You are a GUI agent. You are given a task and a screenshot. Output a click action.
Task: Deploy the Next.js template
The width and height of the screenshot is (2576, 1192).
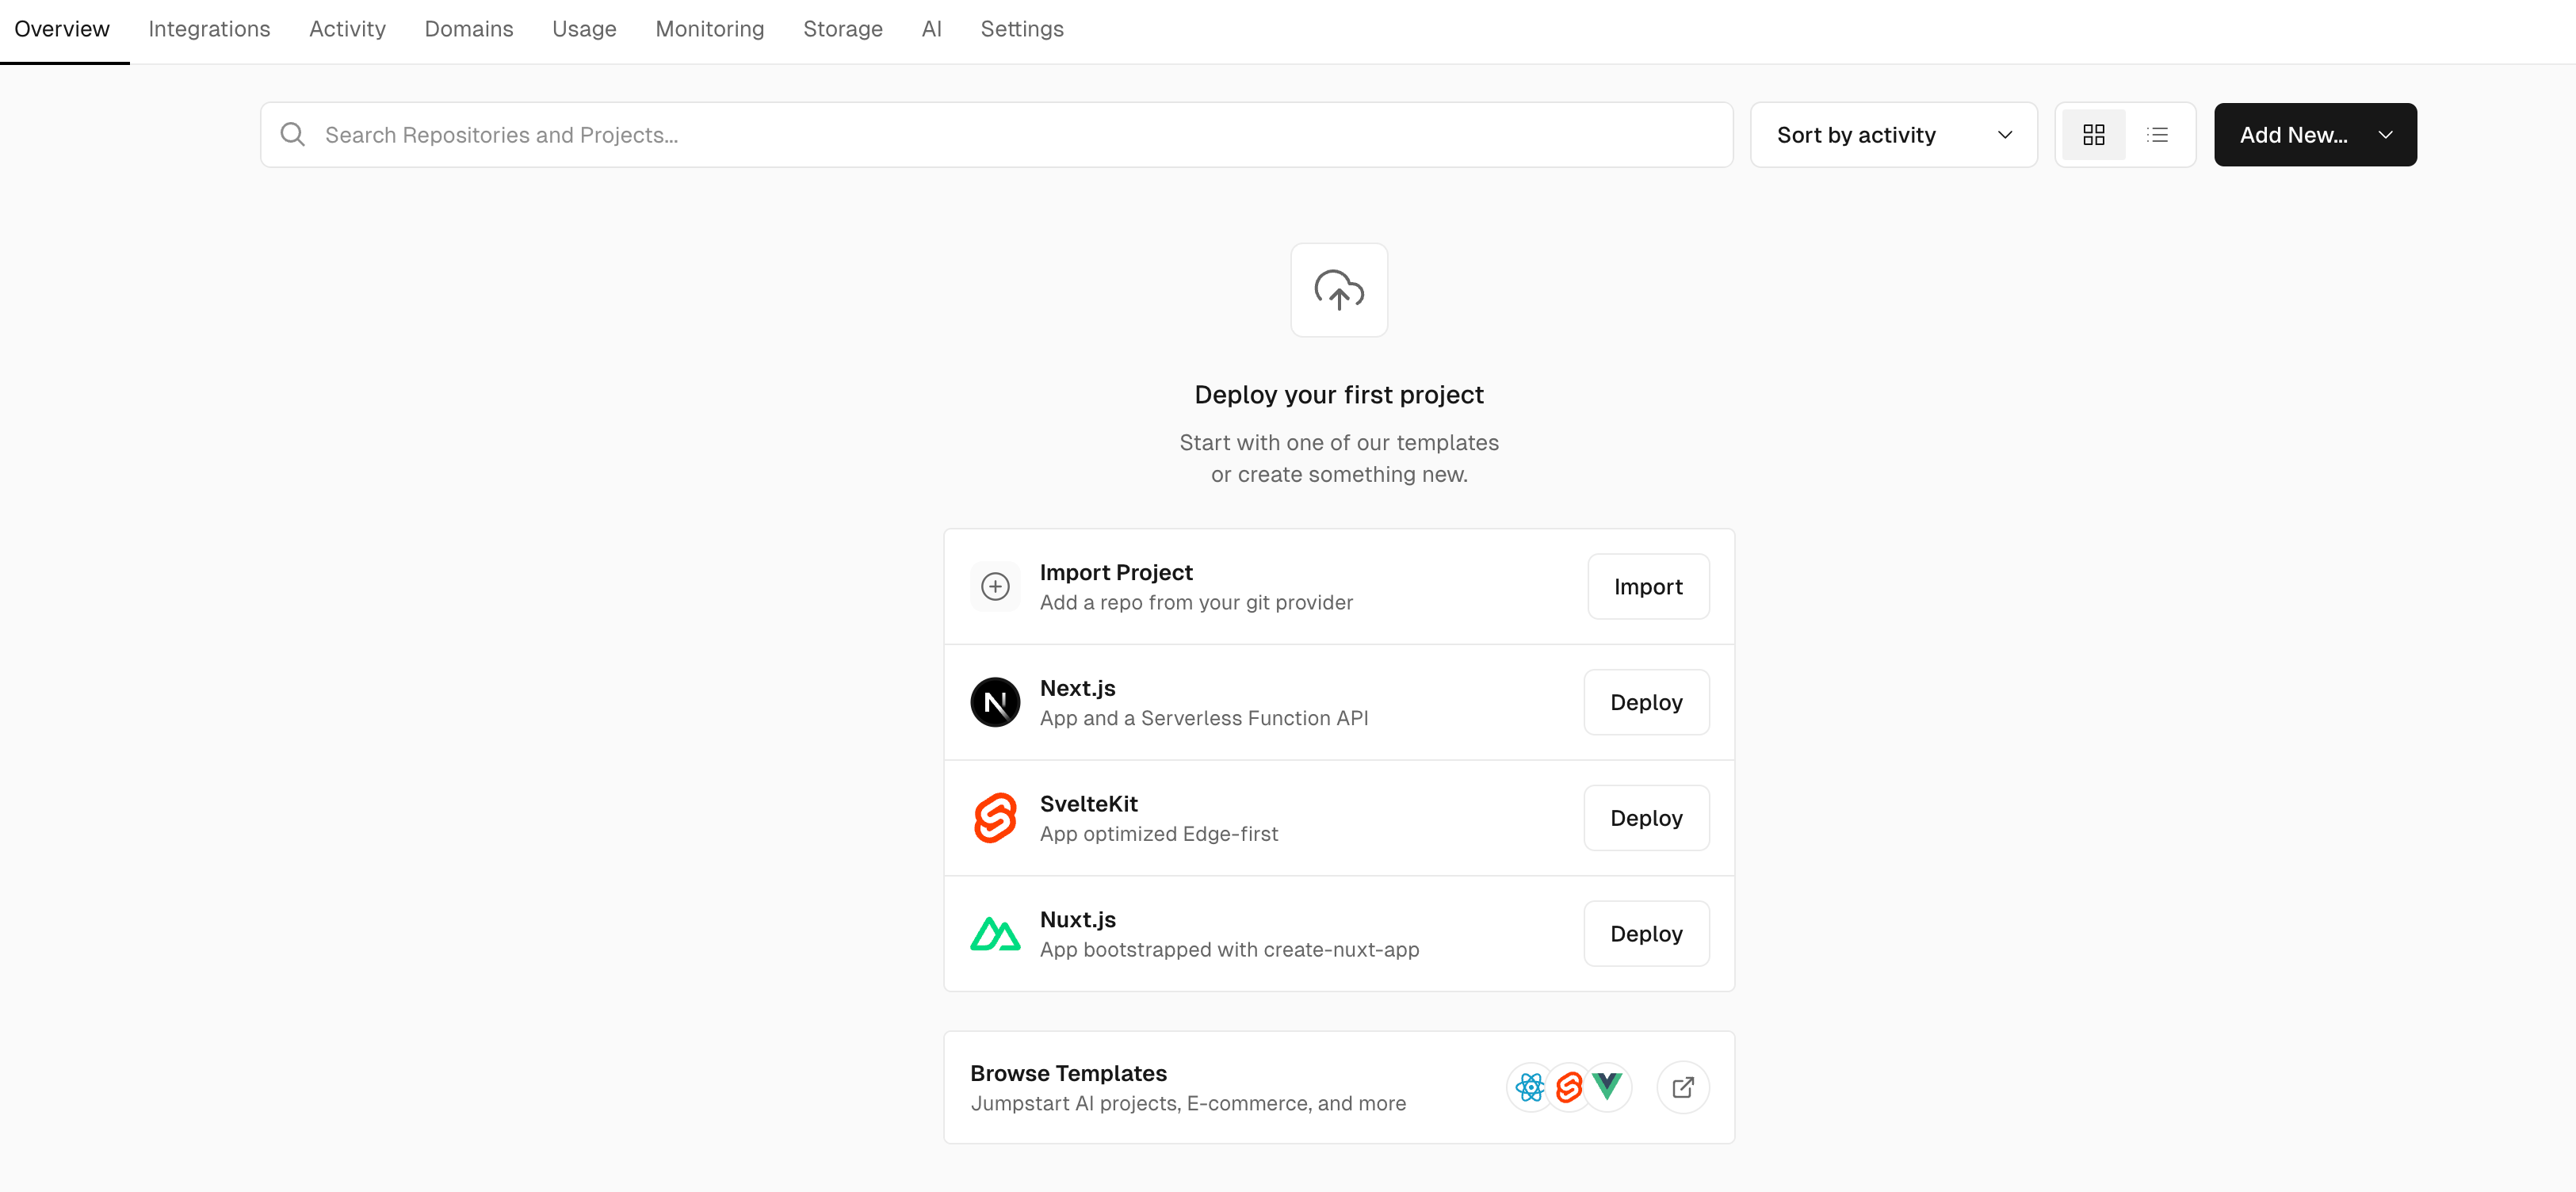[x=1646, y=702]
